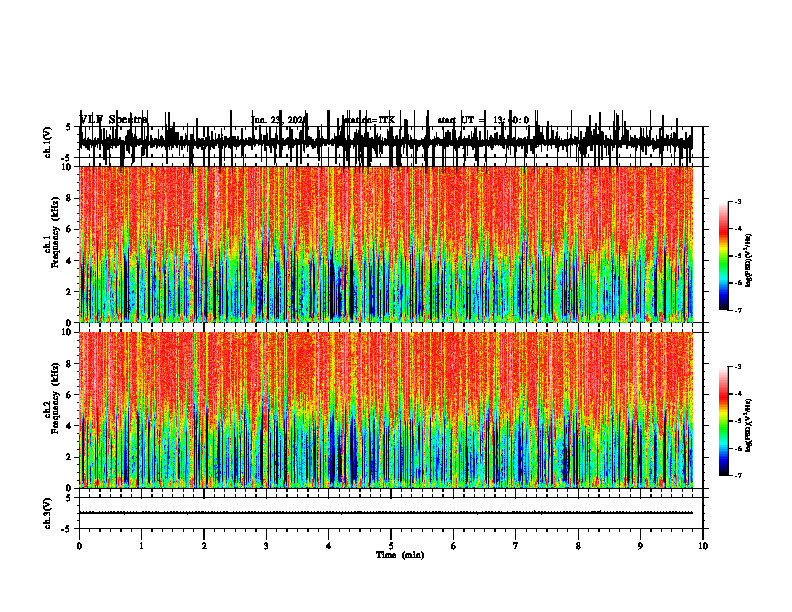
Task: Click the '8' kHz tick on ch.2 axis
Action: tap(70, 364)
